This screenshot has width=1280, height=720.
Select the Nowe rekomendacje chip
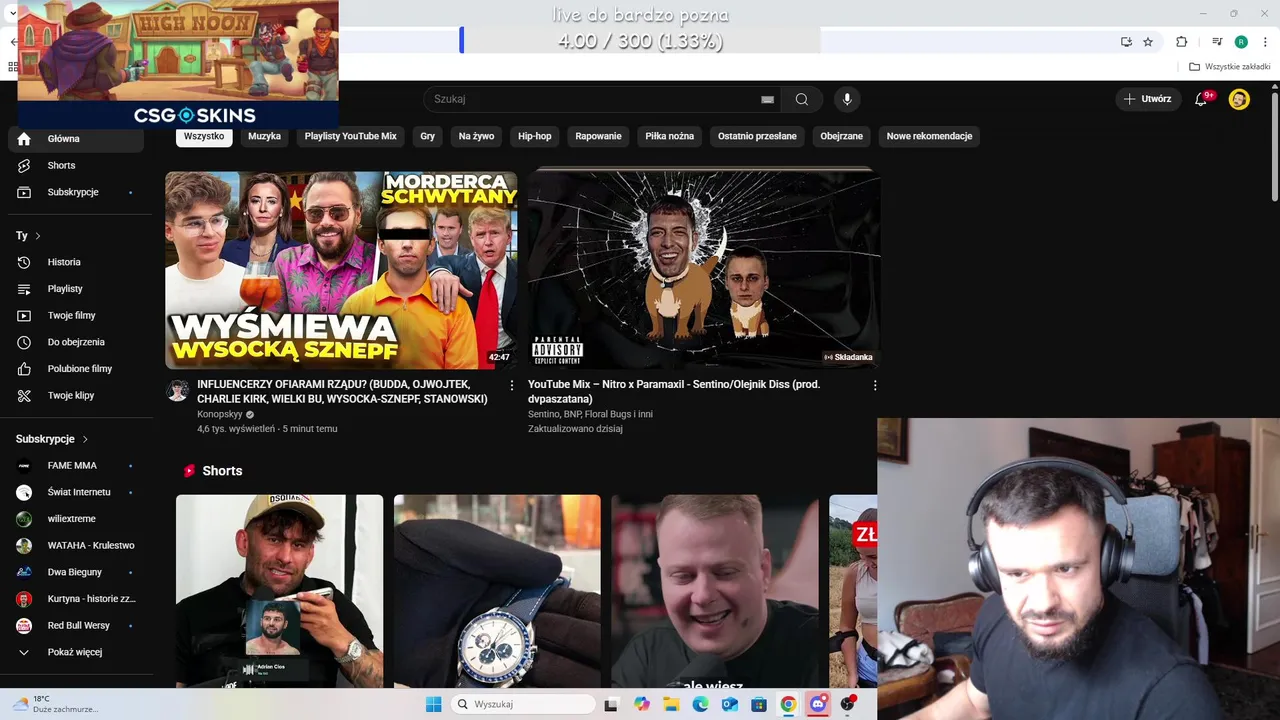pos(930,136)
